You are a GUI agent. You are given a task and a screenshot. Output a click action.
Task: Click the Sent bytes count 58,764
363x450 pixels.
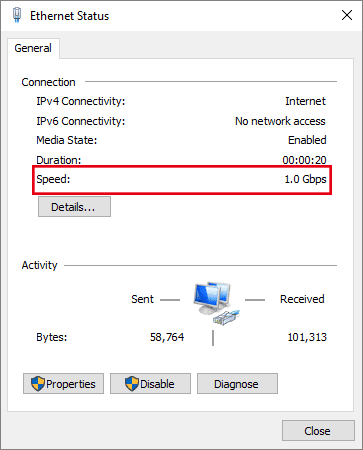point(167,337)
